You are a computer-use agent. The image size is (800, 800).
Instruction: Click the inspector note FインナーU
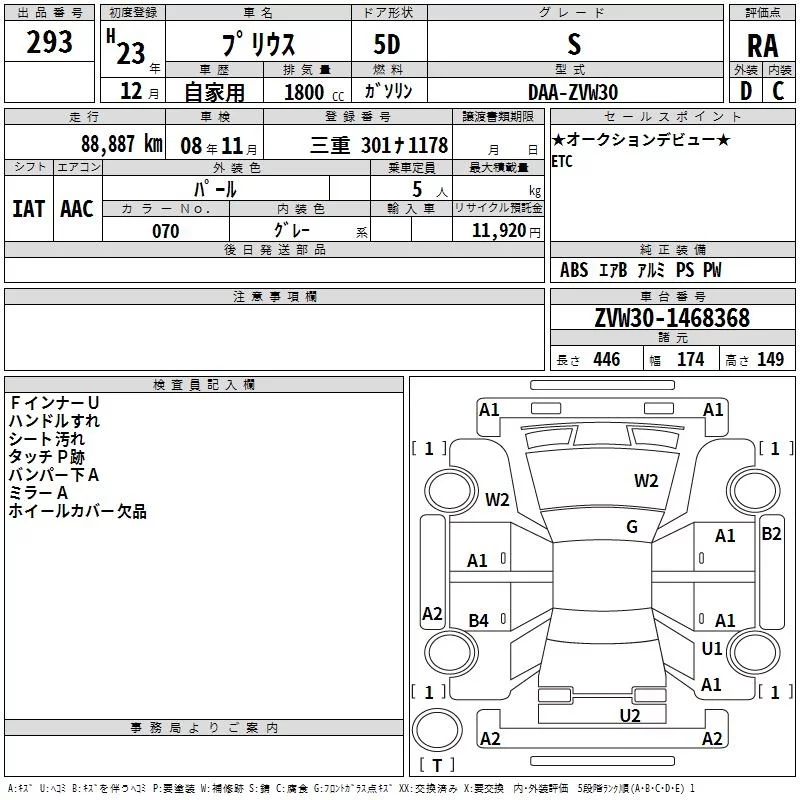pyautogui.click(x=54, y=403)
